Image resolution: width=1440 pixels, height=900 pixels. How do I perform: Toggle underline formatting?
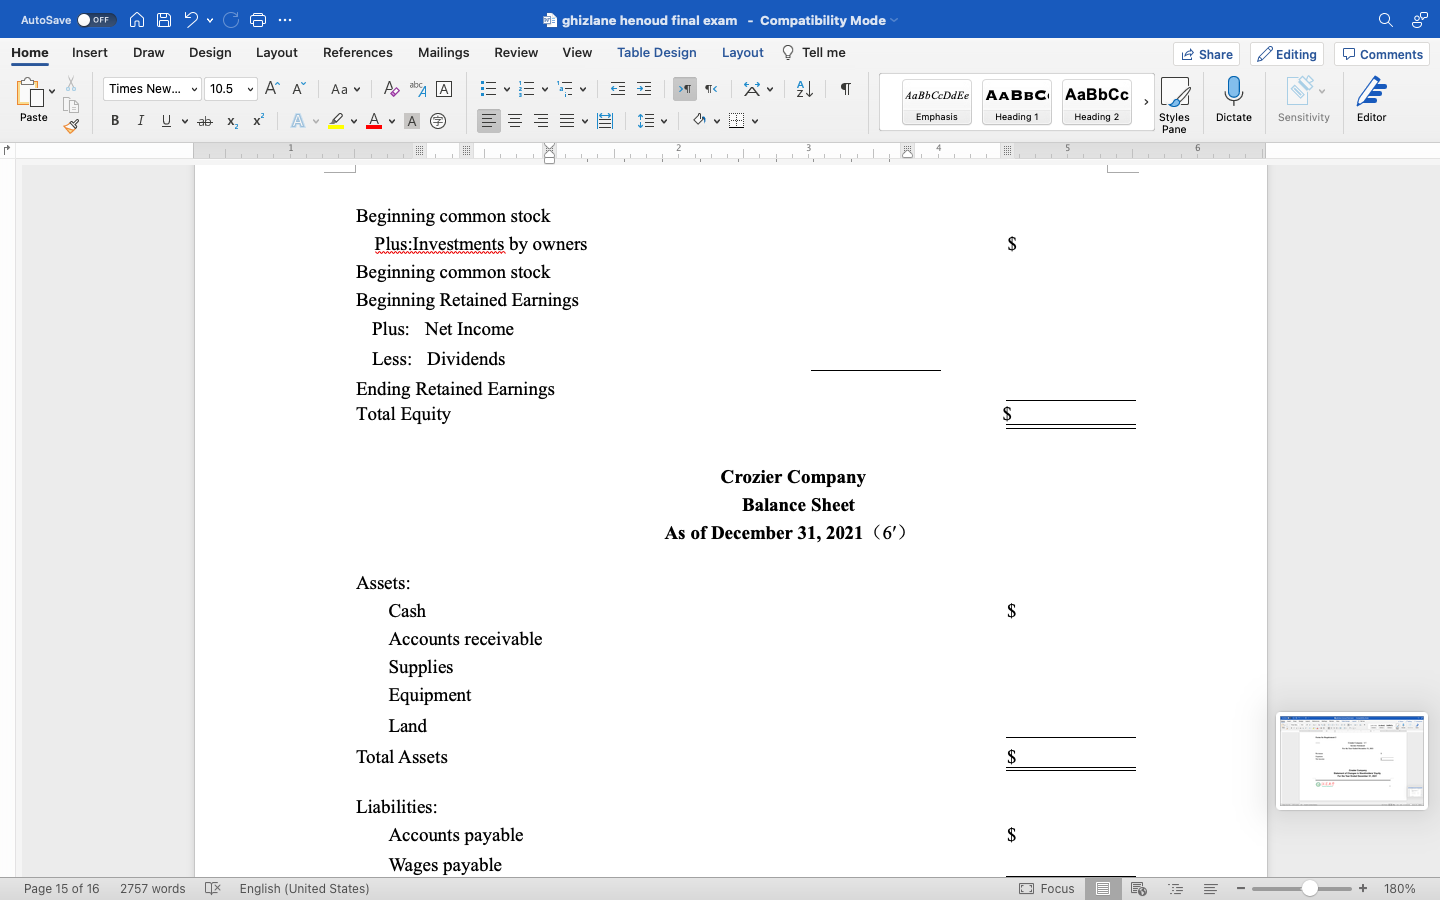tap(166, 121)
